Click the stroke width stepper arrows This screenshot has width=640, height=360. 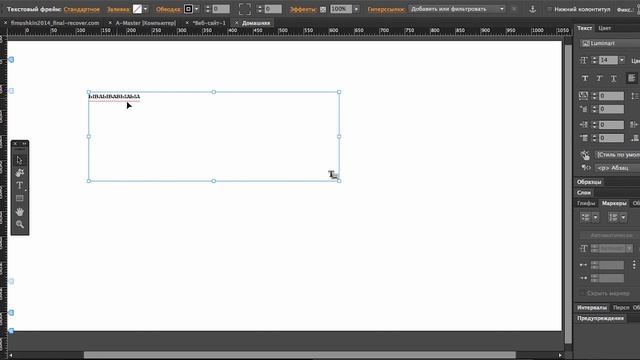pyautogui.click(x=208, y=9)
